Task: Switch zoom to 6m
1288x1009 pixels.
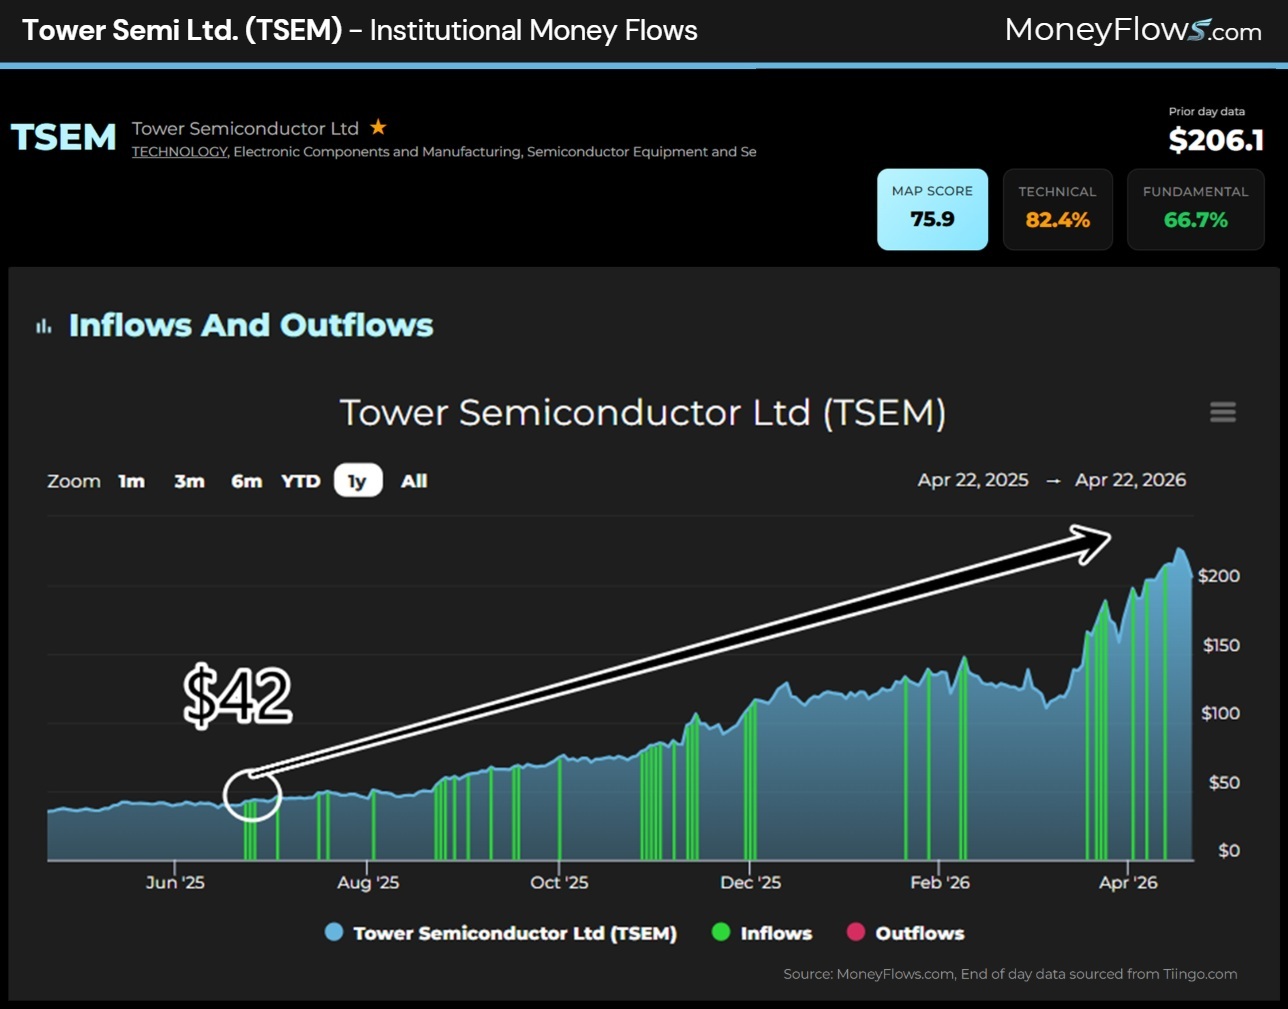Action: [246, 481]
